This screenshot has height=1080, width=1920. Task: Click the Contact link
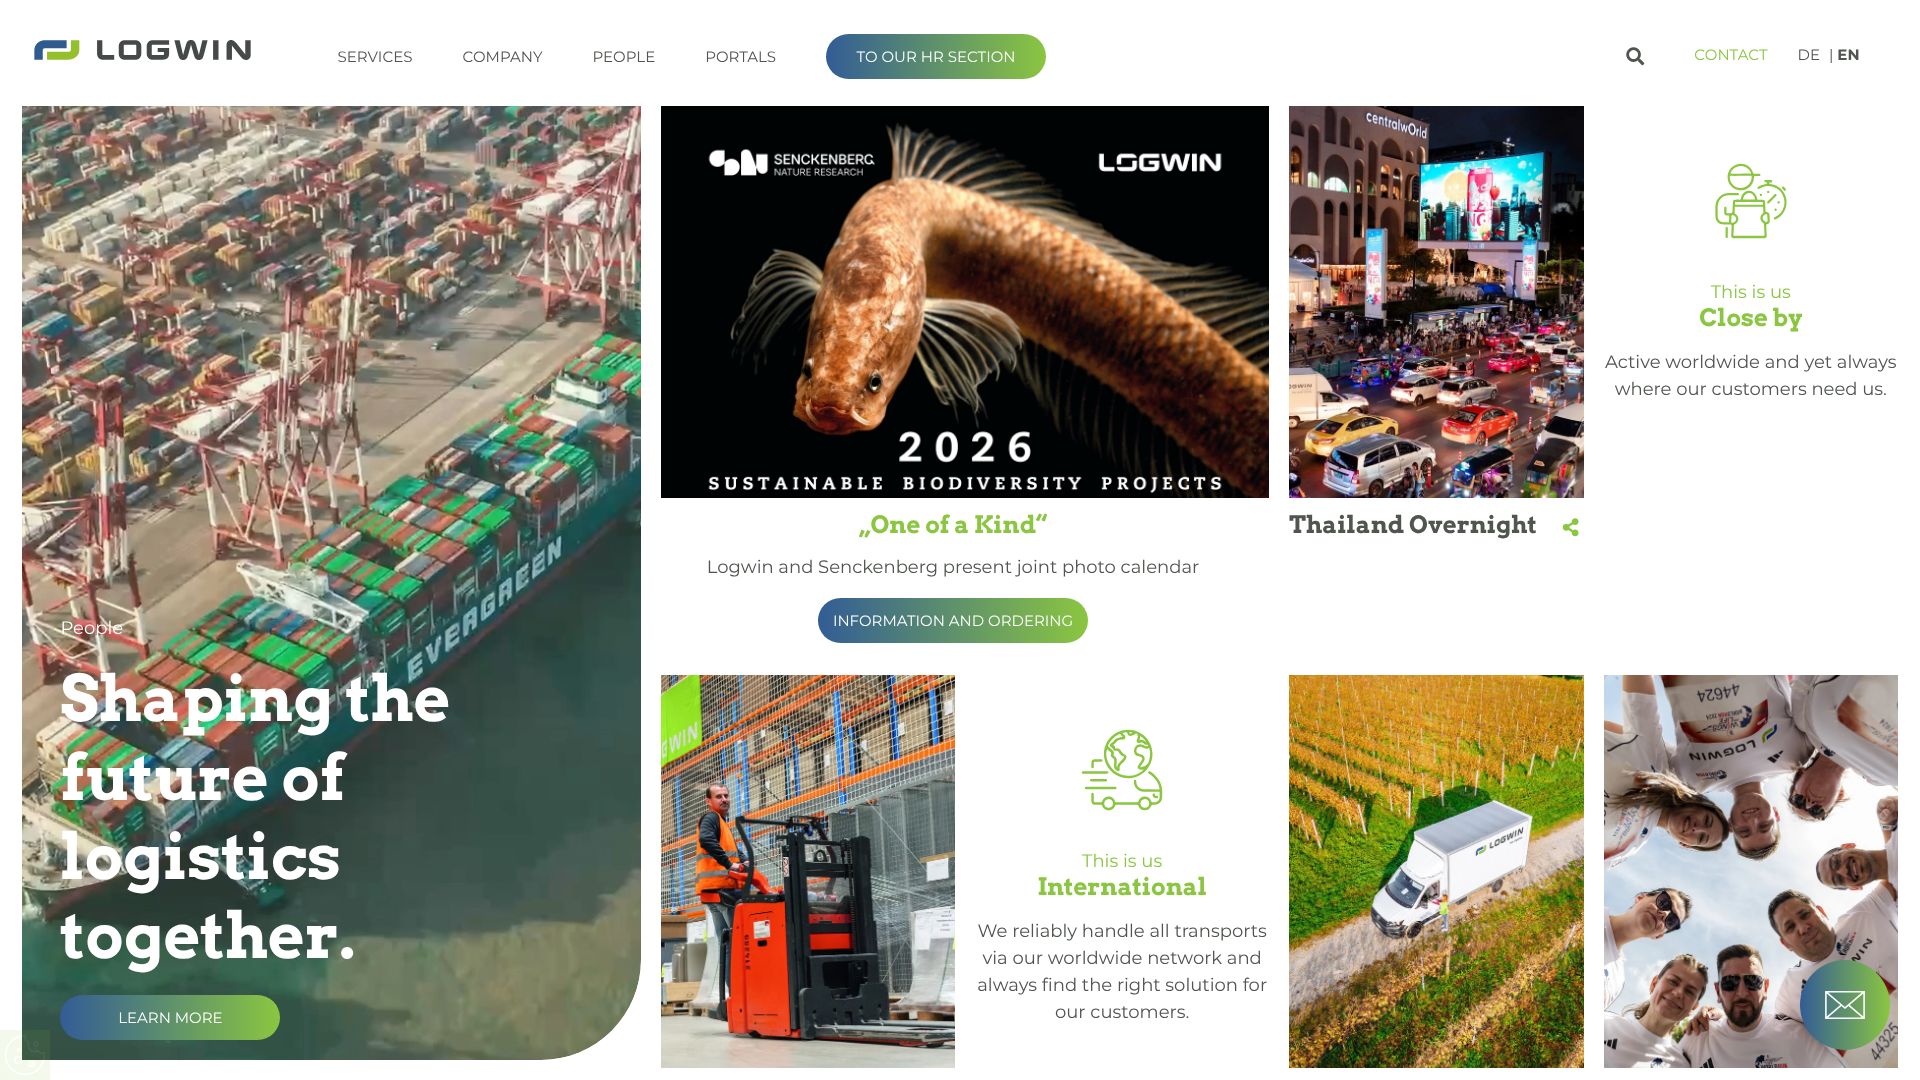1730,55
